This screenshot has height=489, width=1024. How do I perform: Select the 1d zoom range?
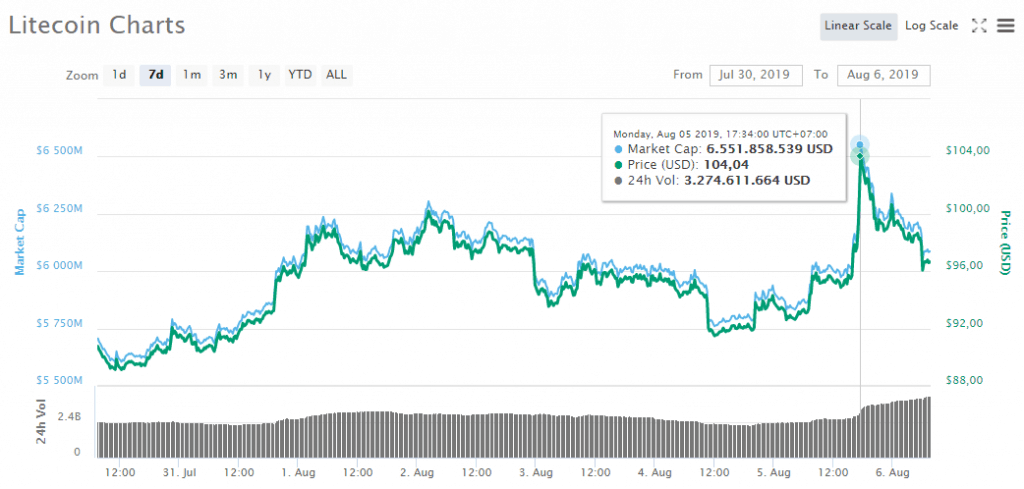pos(119,75)
